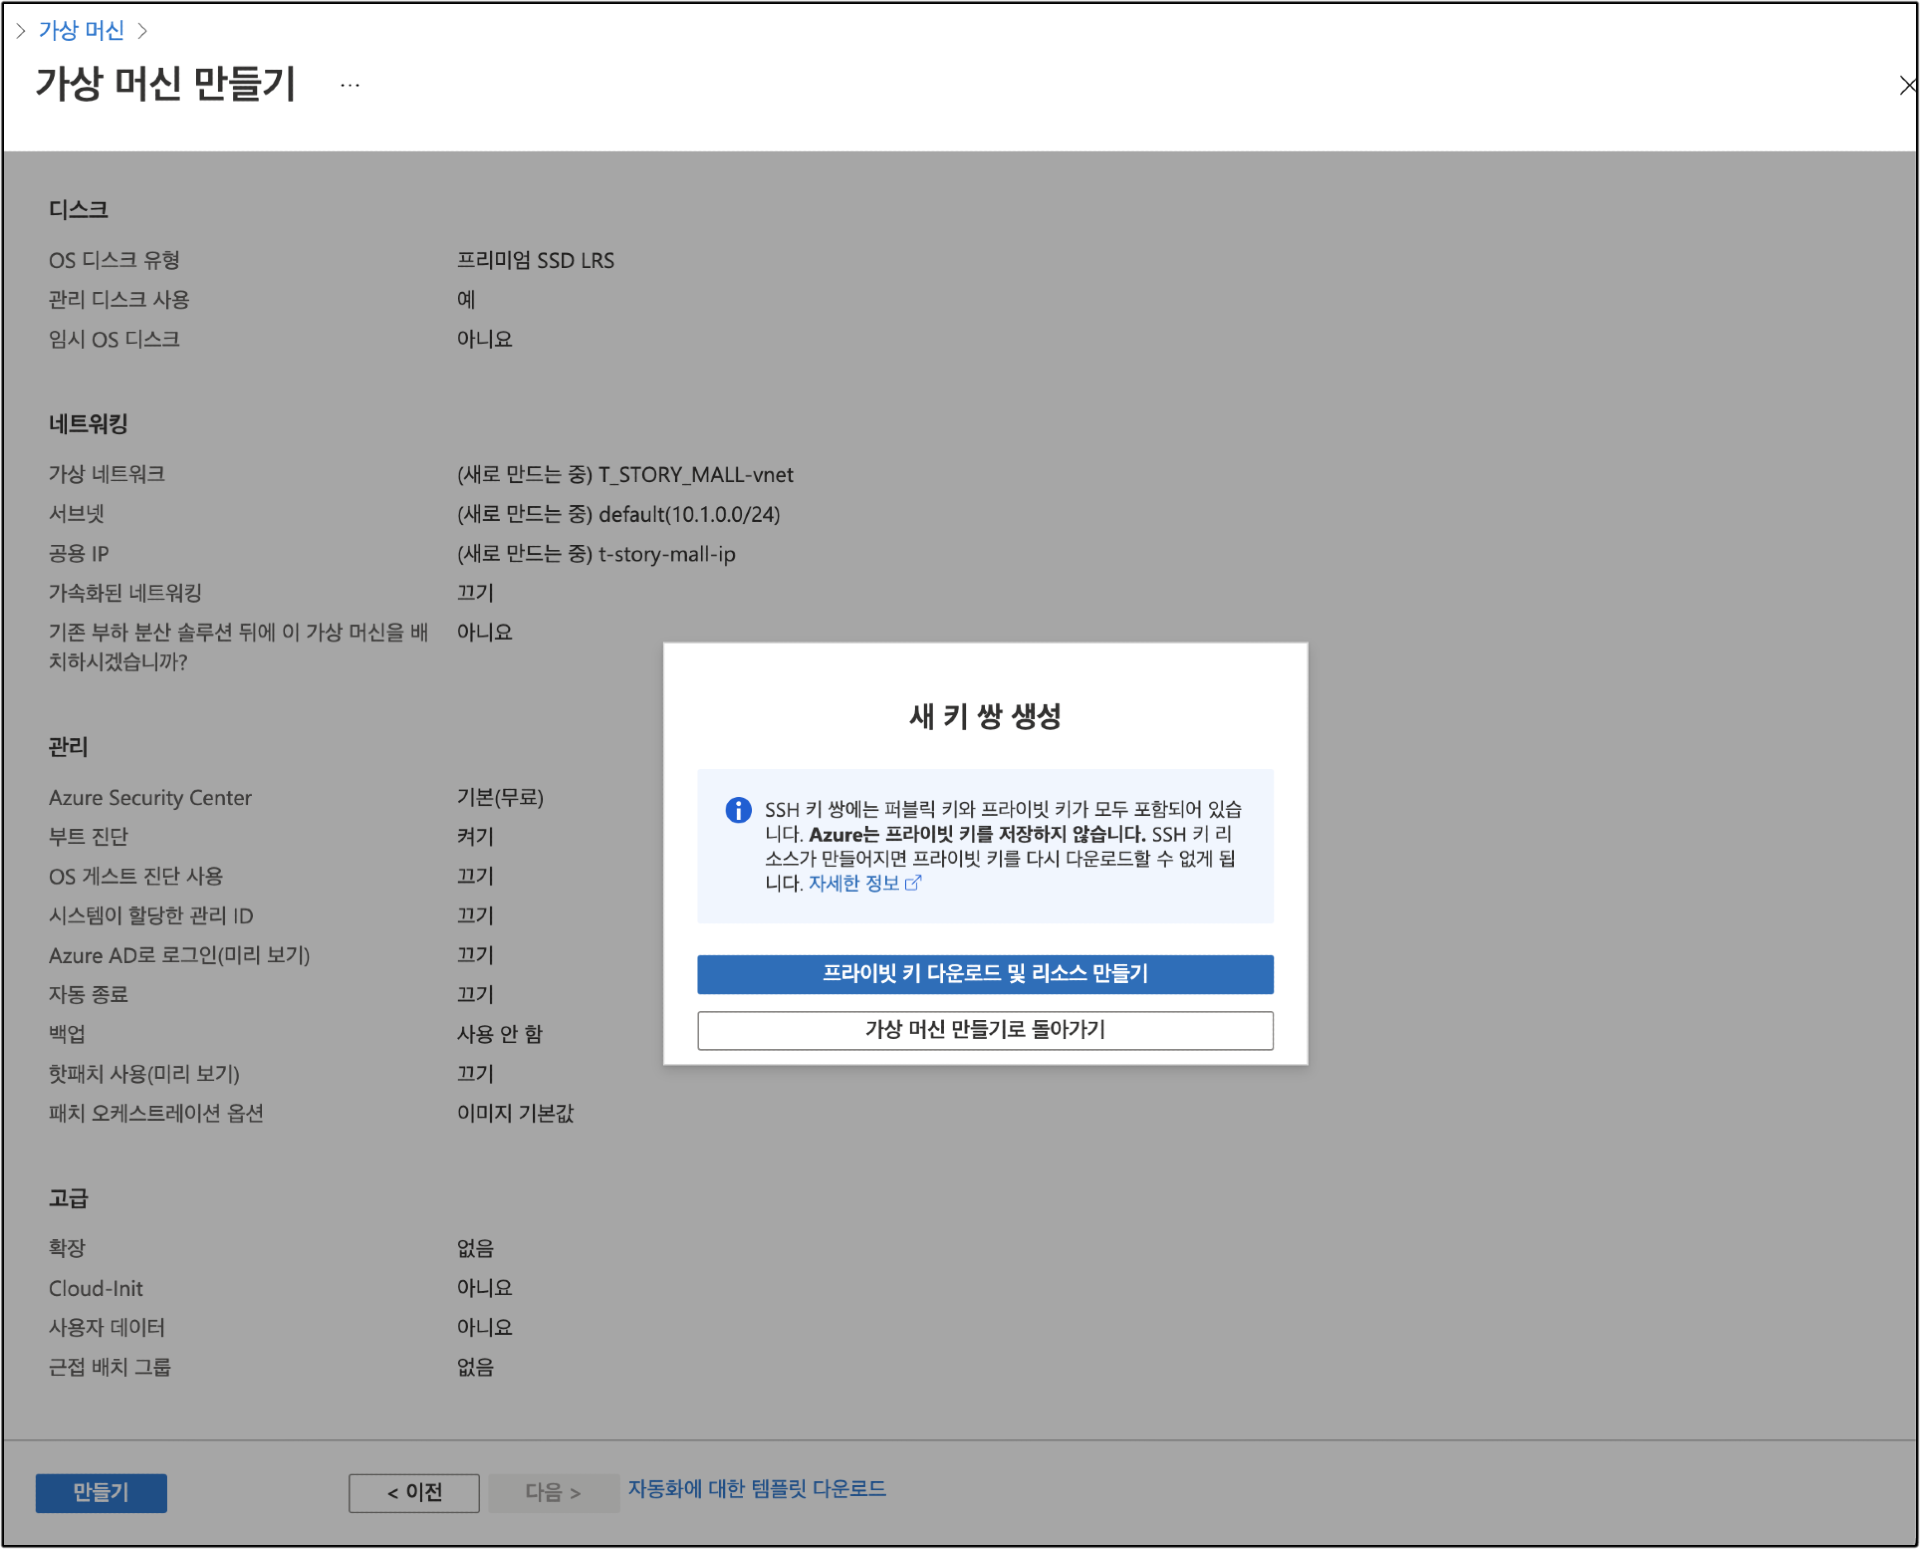Click the 새 키 쌍 생성 dialog title
The width and height of the screenshot is (1920, 1549).
(985, 716)
